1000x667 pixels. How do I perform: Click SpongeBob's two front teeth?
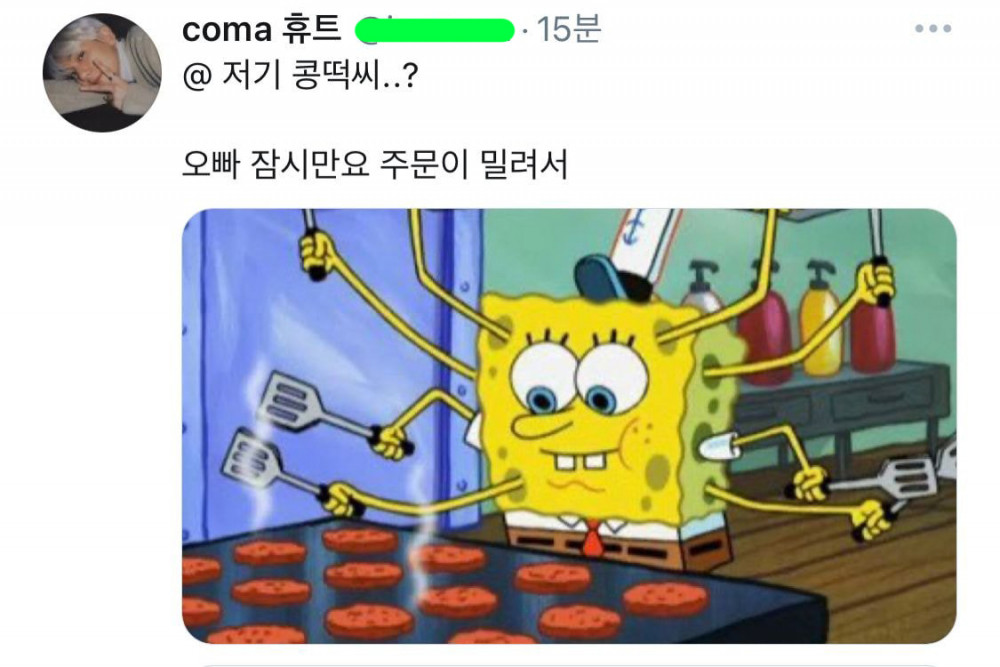click(x=579, y=461)
